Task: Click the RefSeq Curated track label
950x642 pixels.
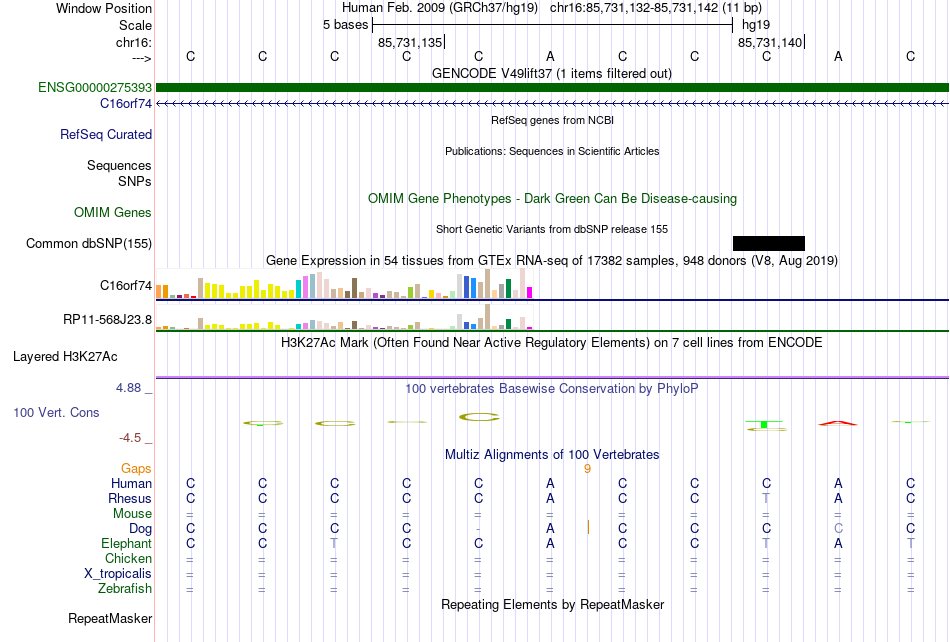Action: 105,134
